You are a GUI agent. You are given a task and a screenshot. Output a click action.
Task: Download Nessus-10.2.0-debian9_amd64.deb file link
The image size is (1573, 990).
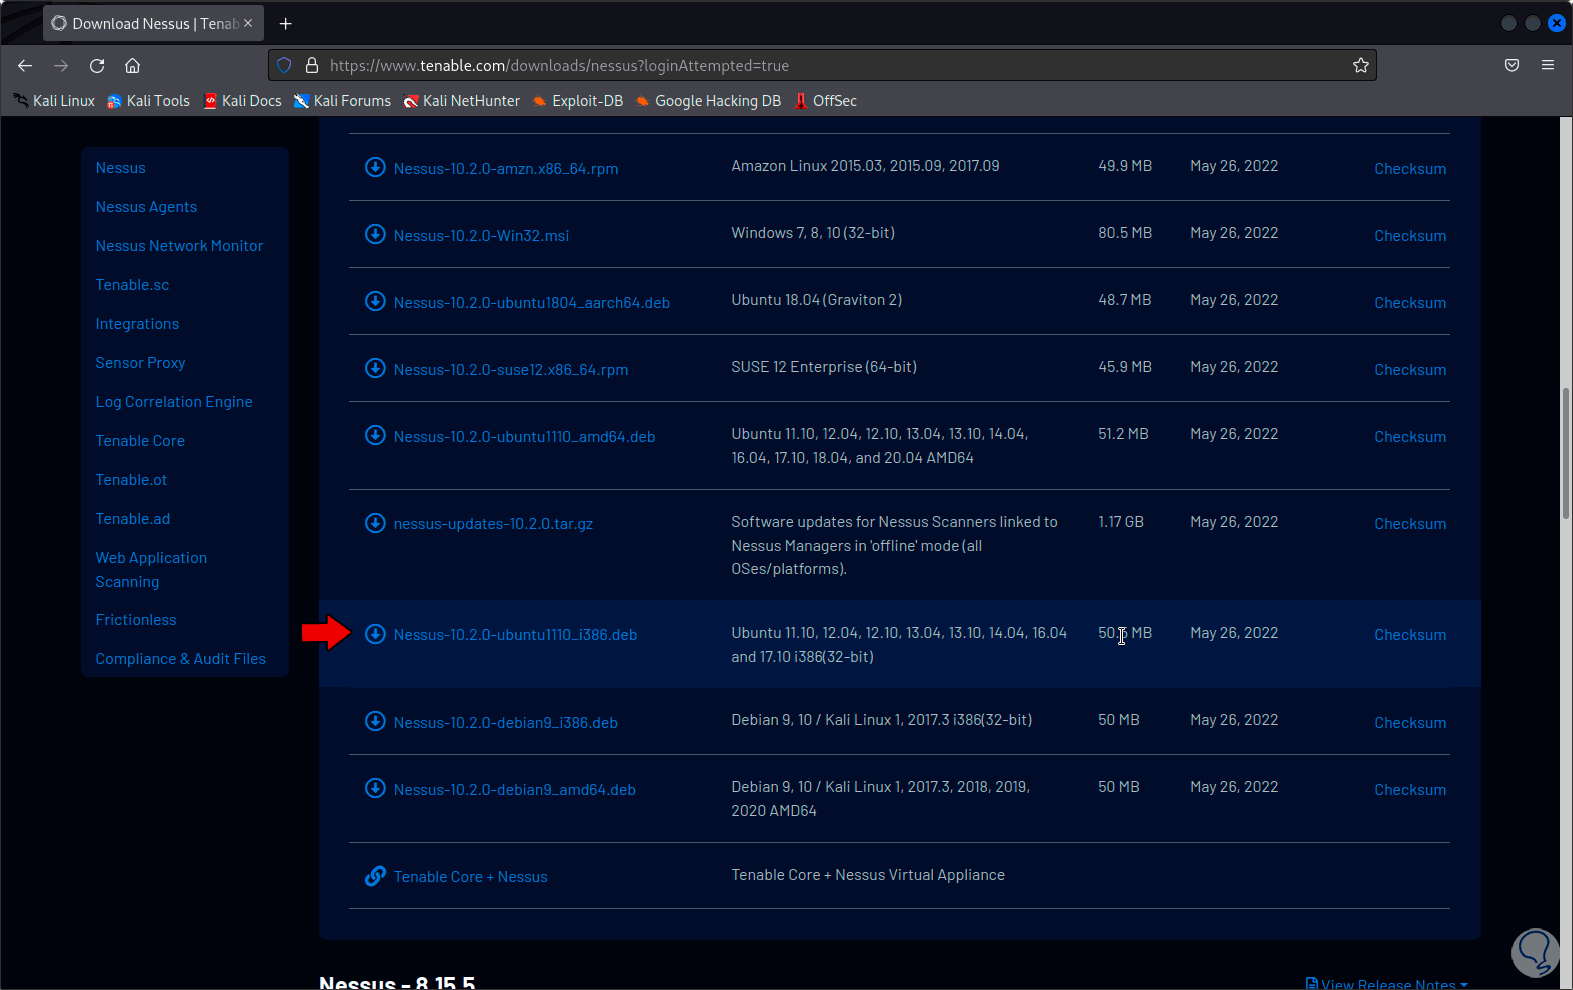point(515,790)
